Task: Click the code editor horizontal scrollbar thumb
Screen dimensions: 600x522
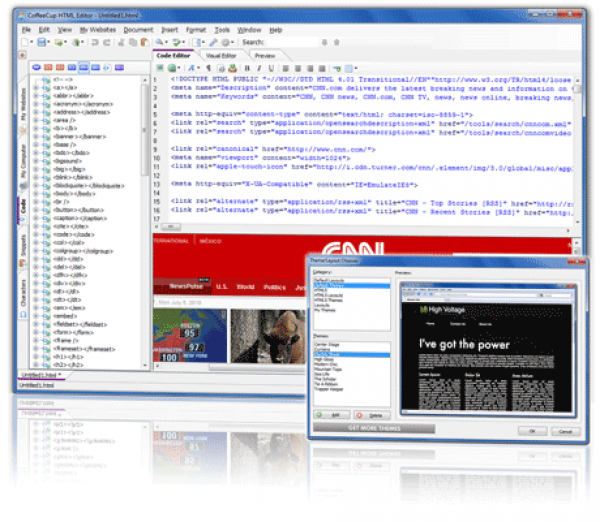Action: click(171, 227)
